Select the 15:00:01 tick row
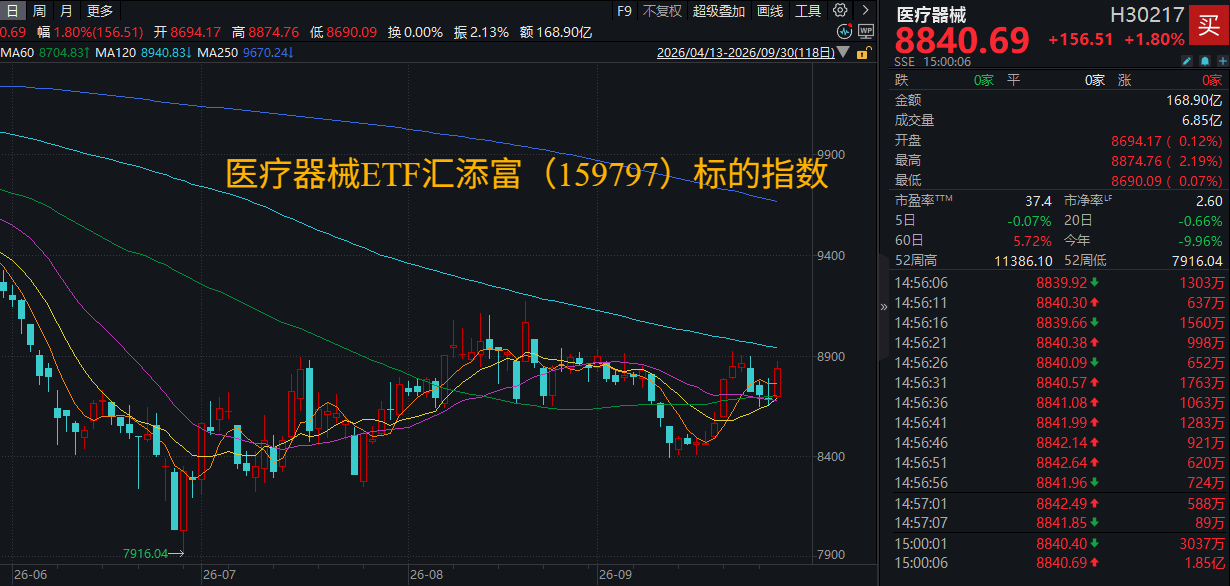Screen dimensions: 1230x586 [x=1058, y=543]
